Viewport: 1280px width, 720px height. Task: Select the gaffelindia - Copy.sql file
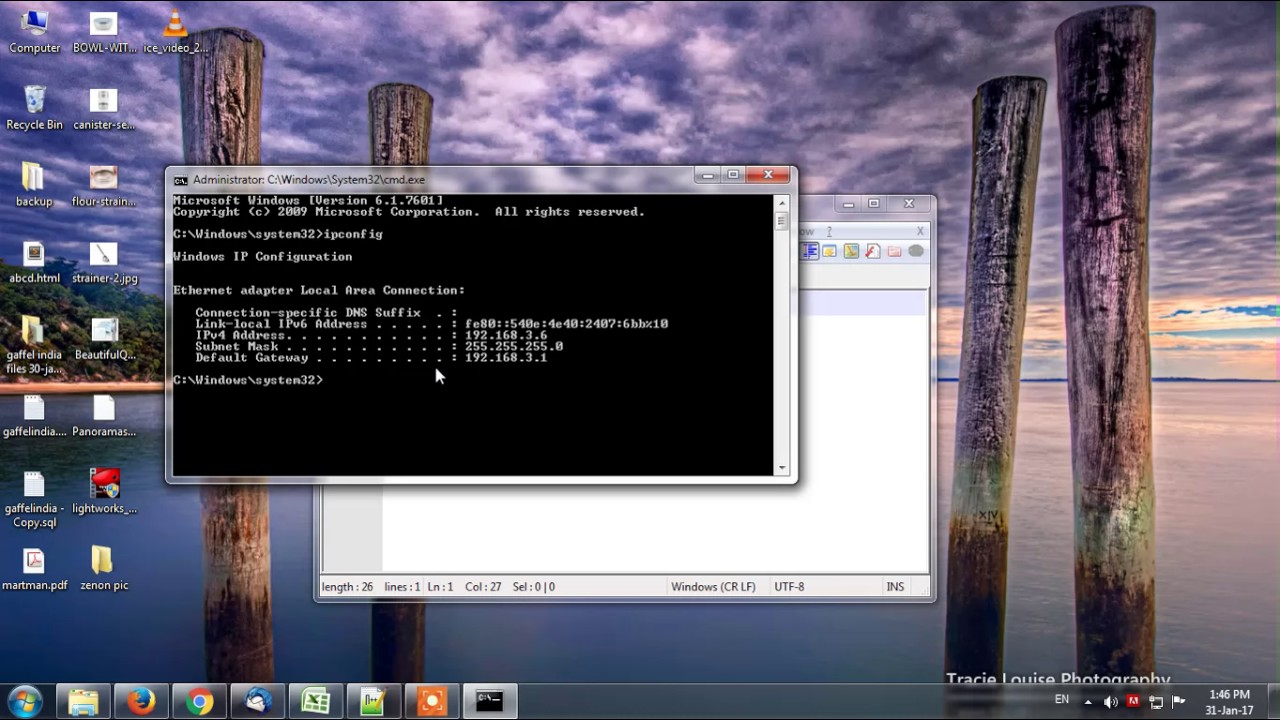[x=34, y=500]
